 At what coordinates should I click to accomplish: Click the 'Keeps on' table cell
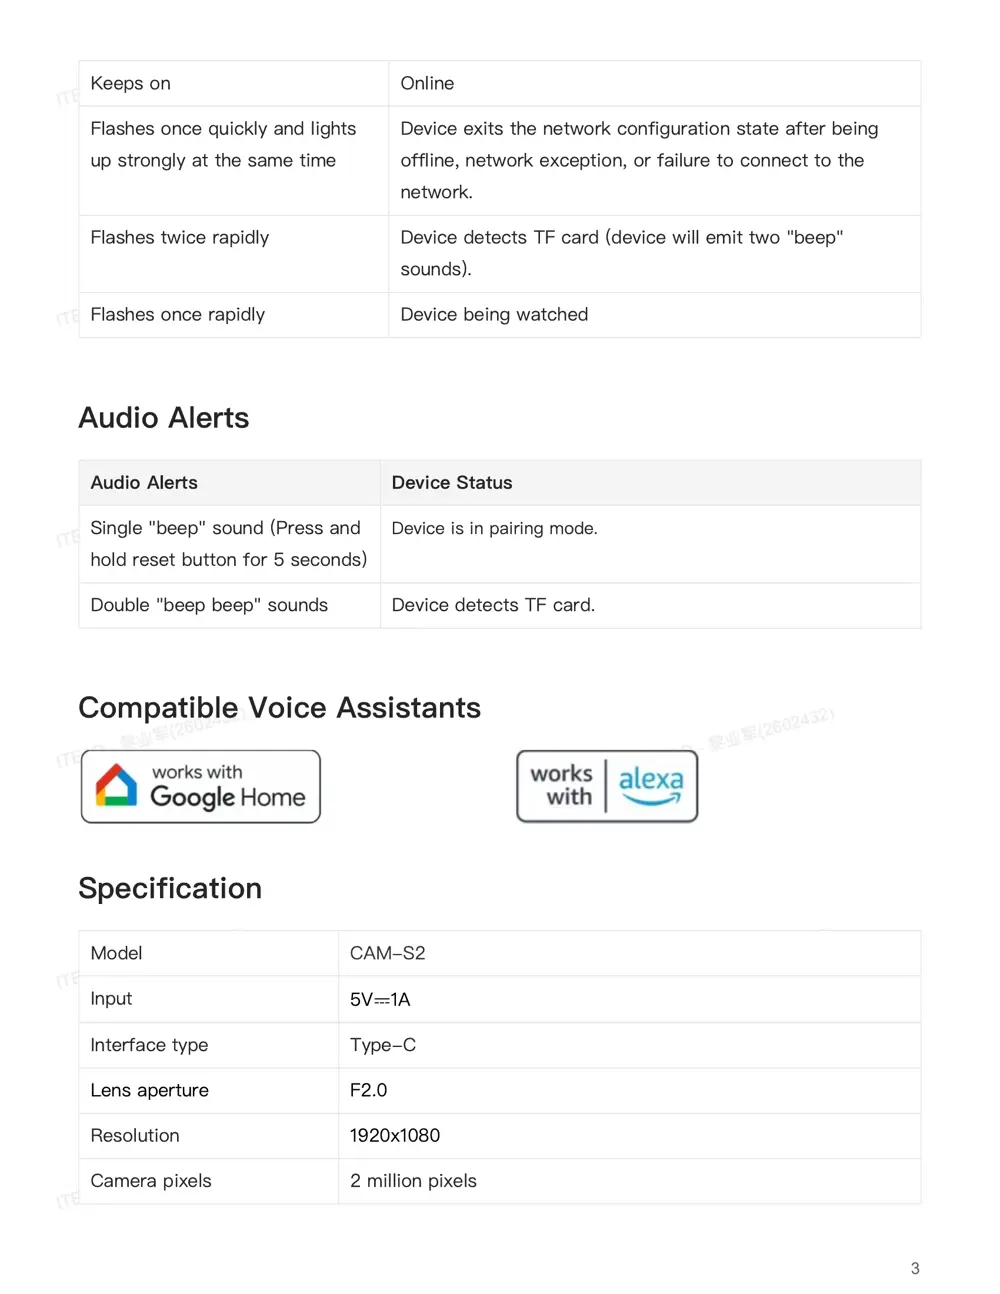click(x=131, y=83)
